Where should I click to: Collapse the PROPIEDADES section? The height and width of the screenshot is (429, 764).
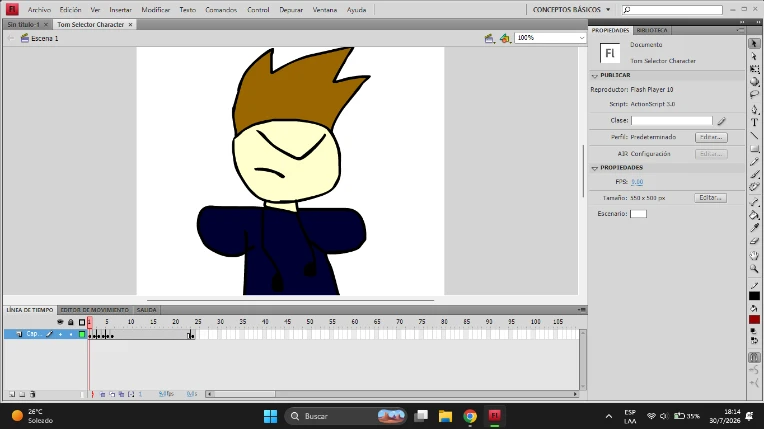tap(594, 168)
